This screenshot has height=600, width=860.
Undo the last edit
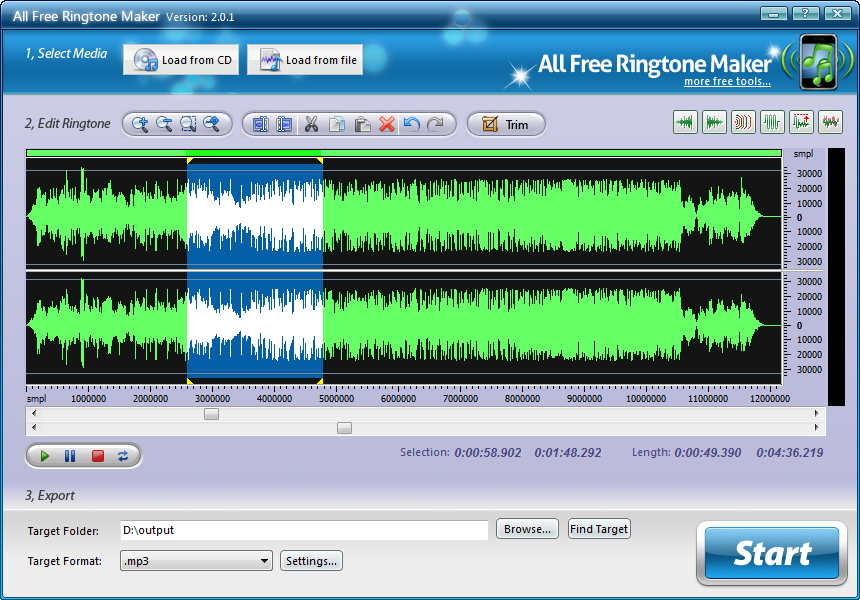(x=411, y=124)
